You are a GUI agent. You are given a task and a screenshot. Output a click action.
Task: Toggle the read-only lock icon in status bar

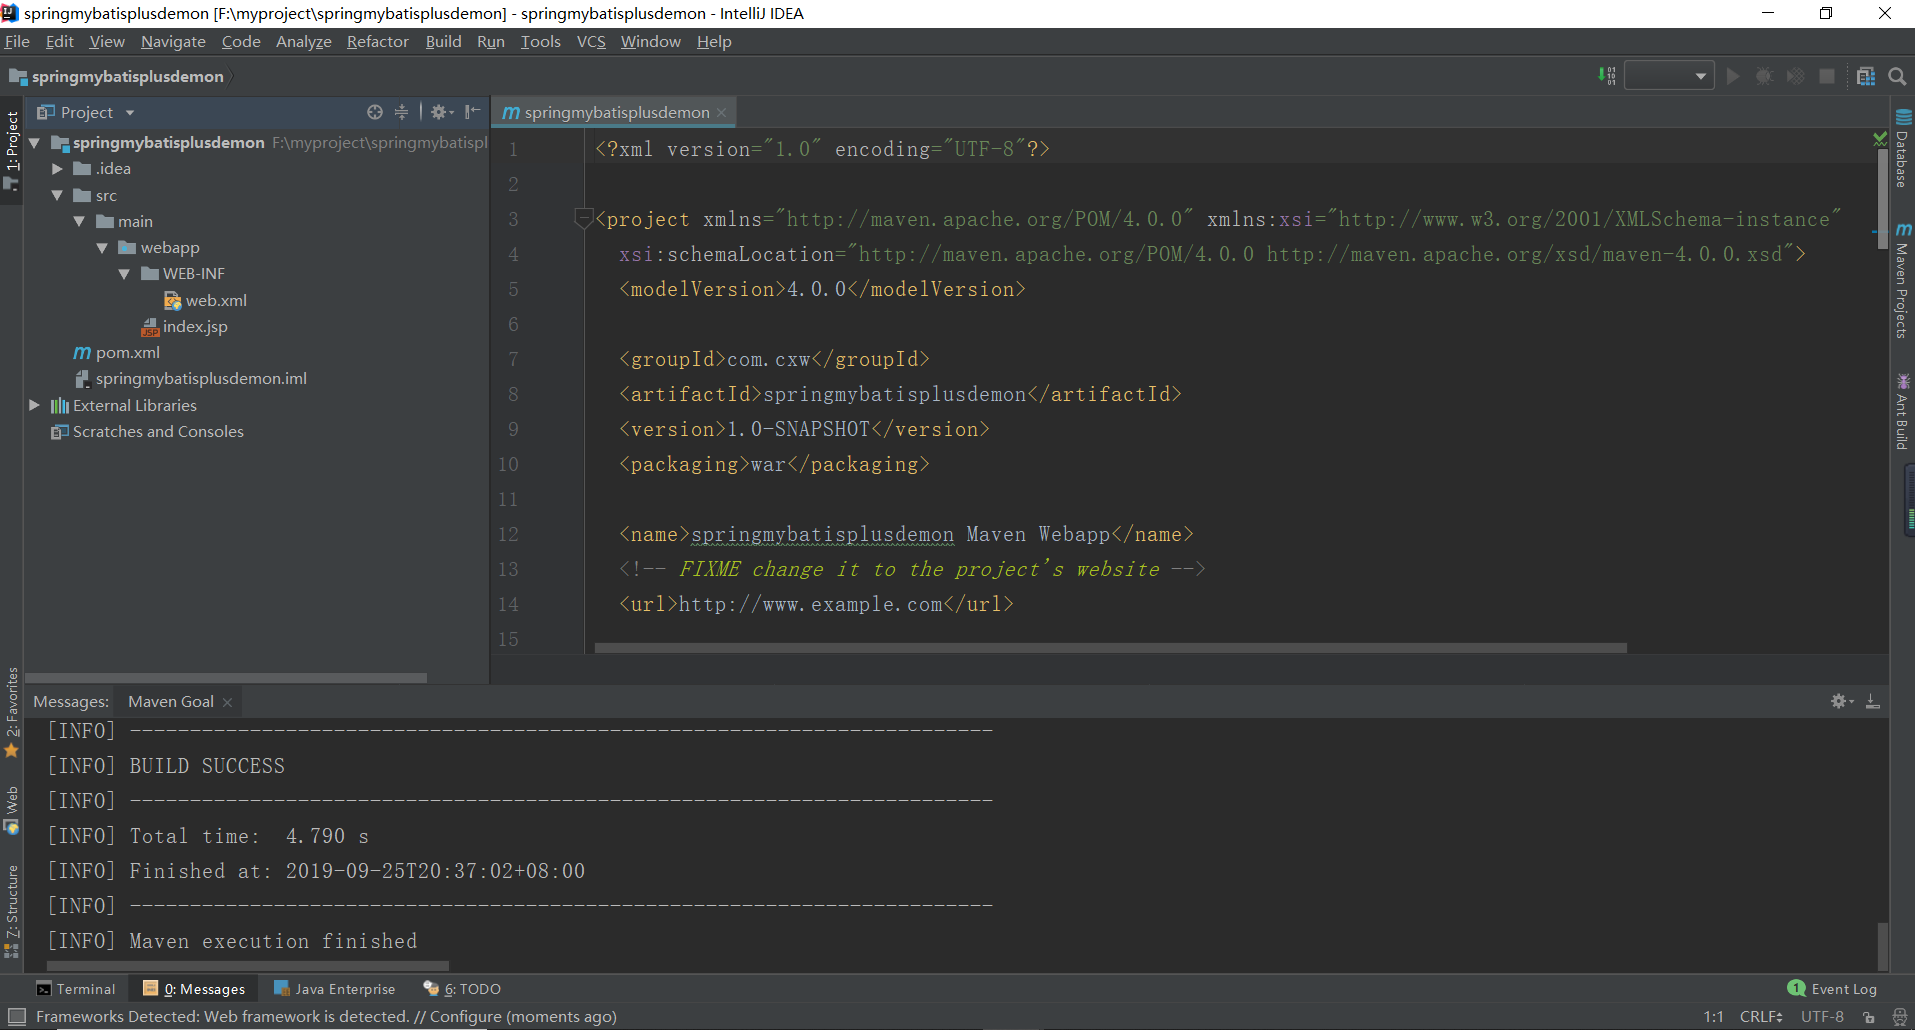click(1868, 1017)
